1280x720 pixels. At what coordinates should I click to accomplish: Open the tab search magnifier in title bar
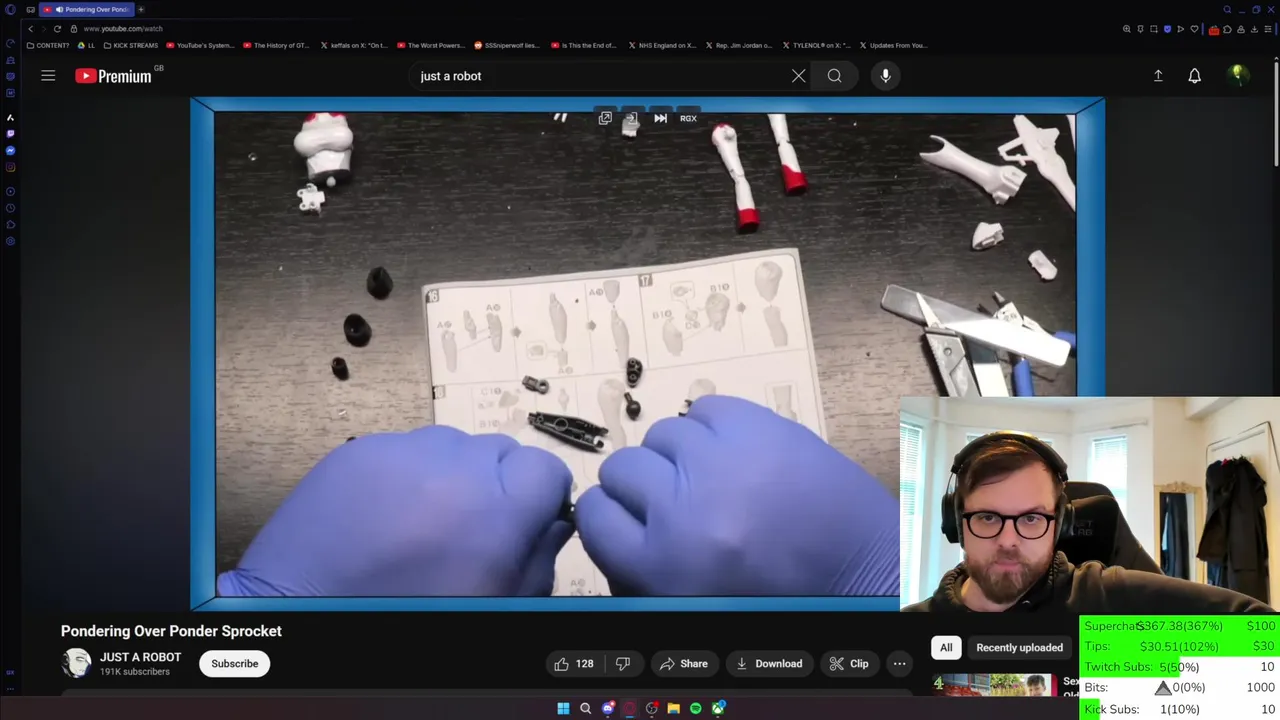point(1227,9)
